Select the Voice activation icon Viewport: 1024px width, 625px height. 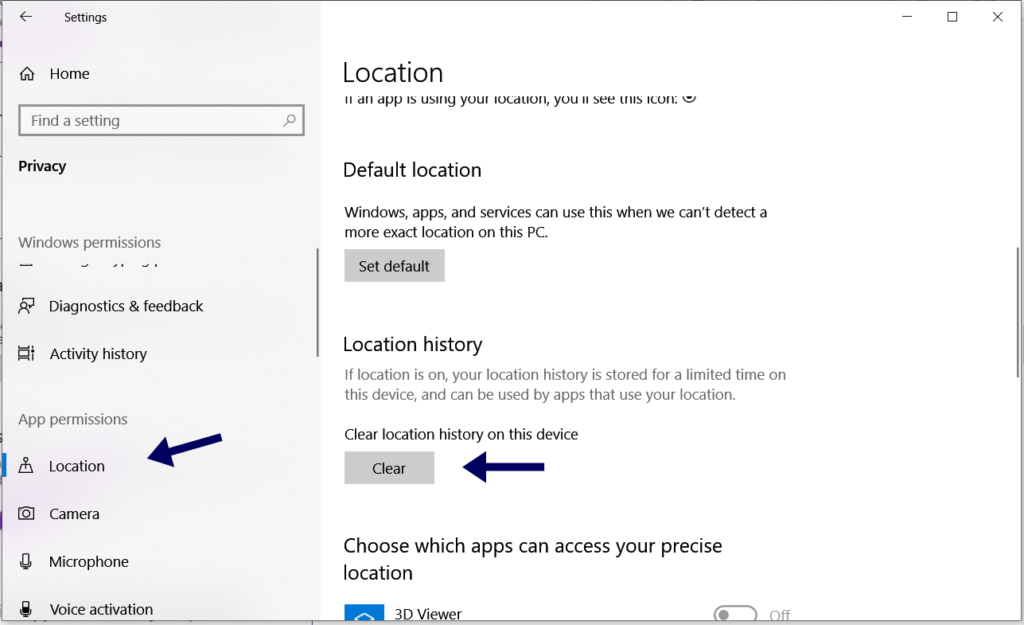click(25, 608)
